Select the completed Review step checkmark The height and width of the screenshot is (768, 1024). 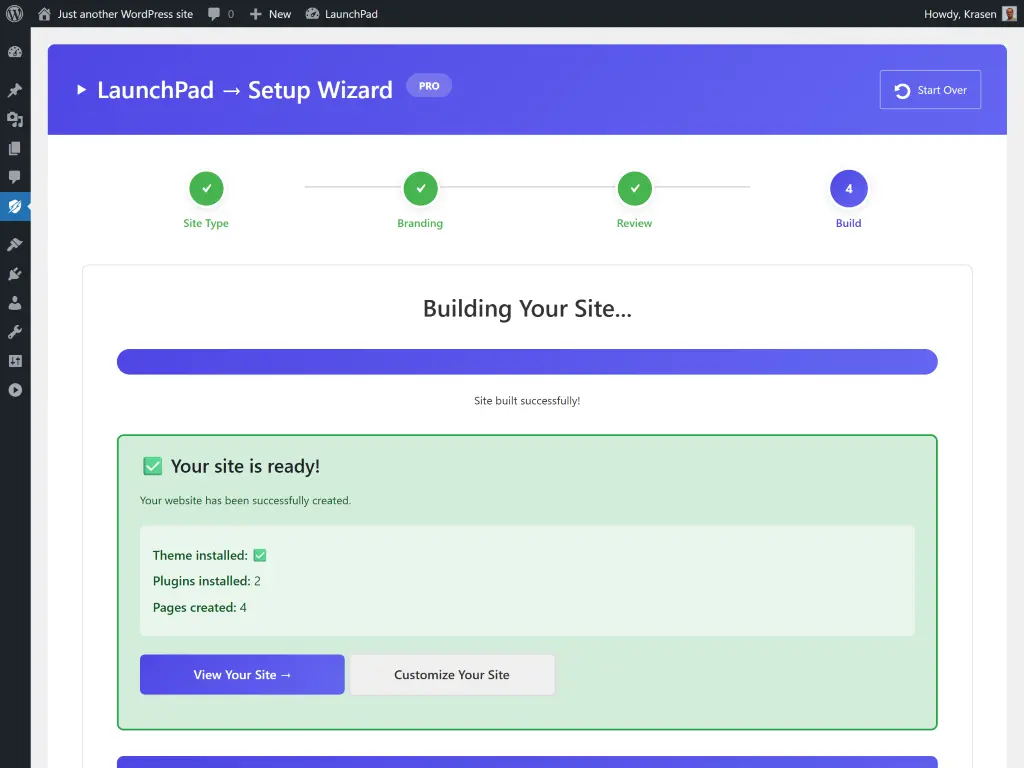(634, 188)
